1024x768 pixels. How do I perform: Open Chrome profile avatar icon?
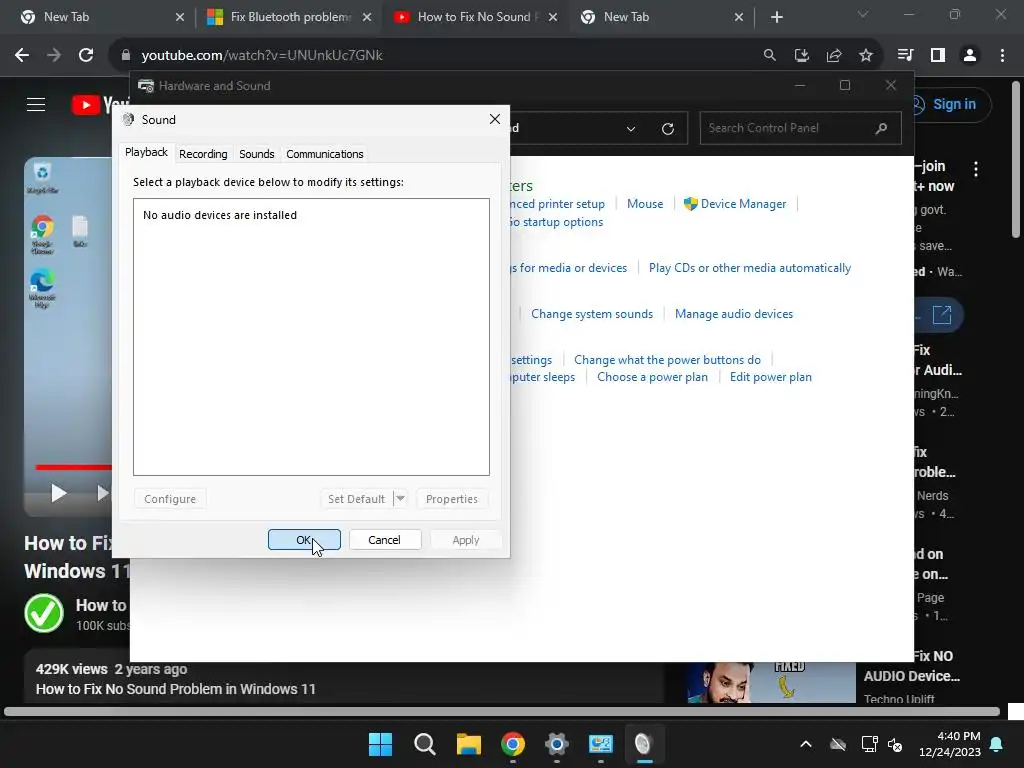point(970,56)
